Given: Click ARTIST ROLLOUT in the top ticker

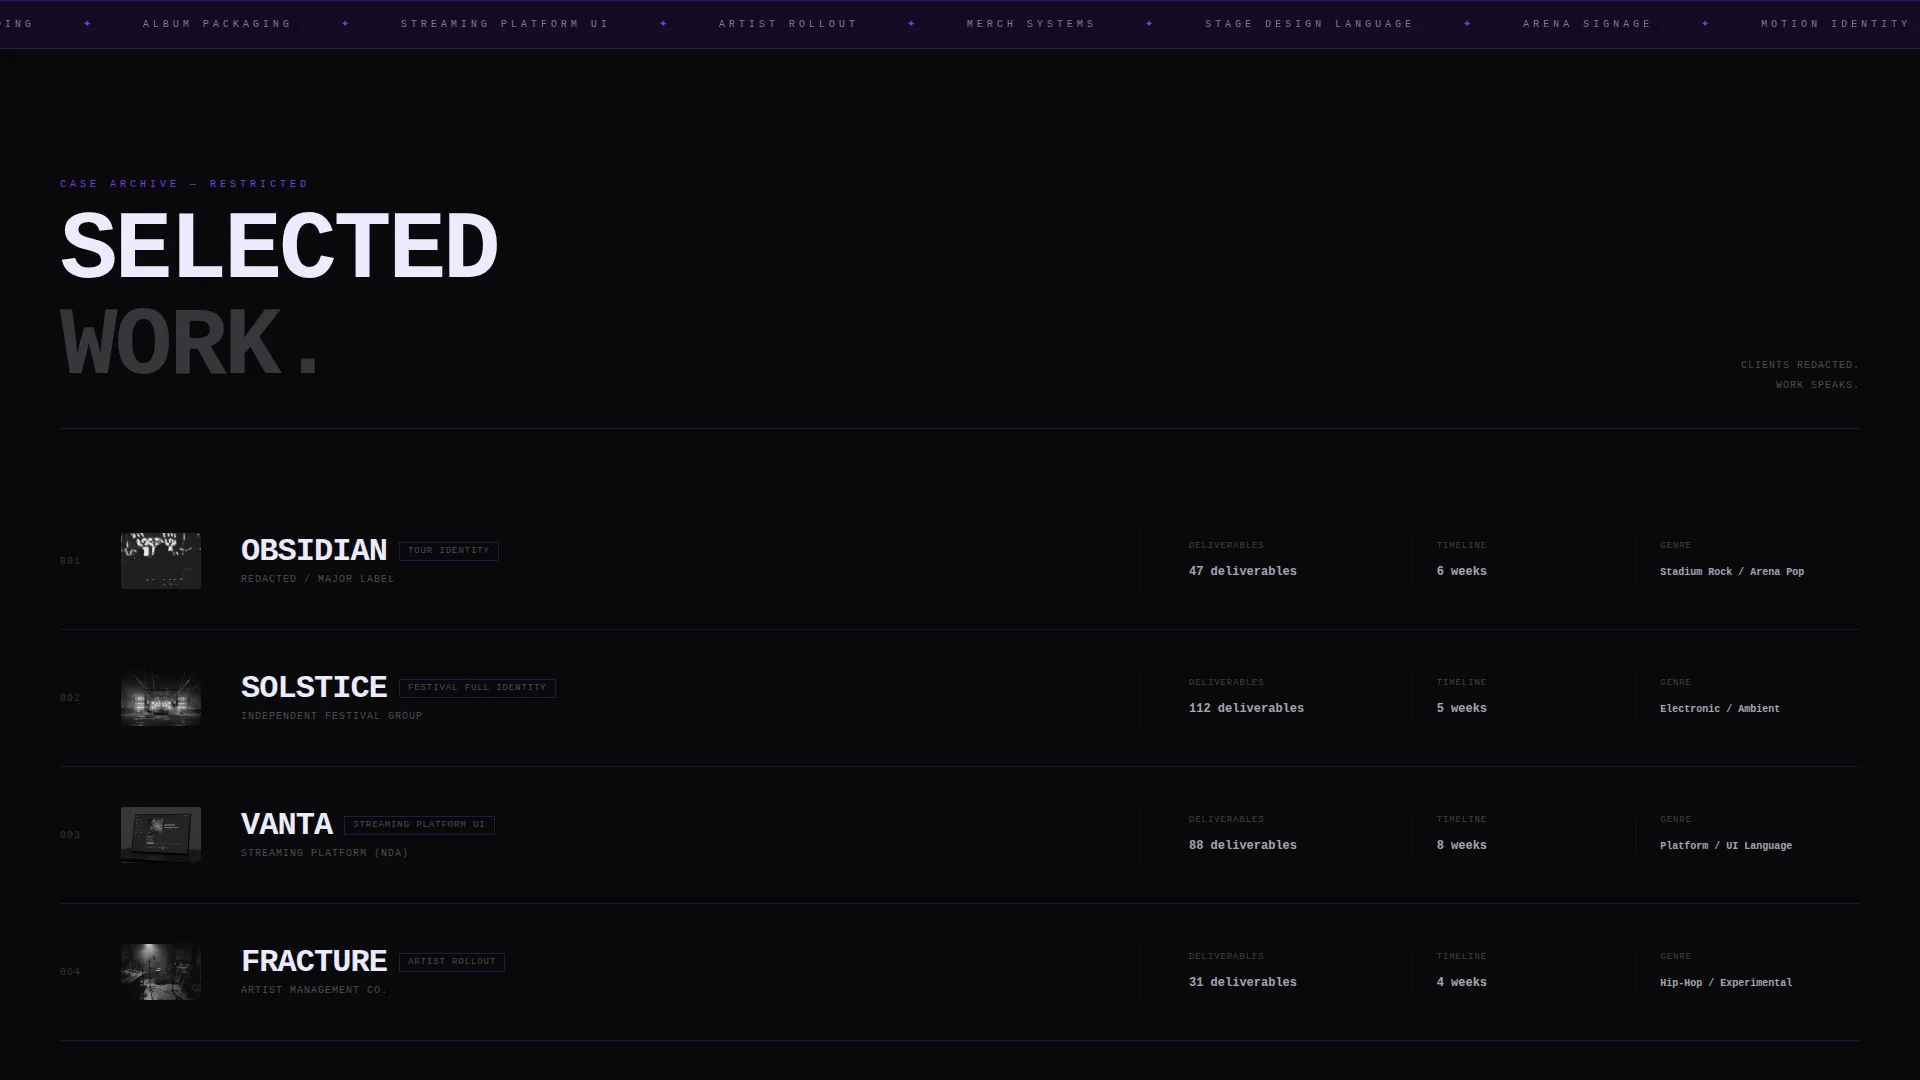Looking at the screenshot, I should 788,24.
